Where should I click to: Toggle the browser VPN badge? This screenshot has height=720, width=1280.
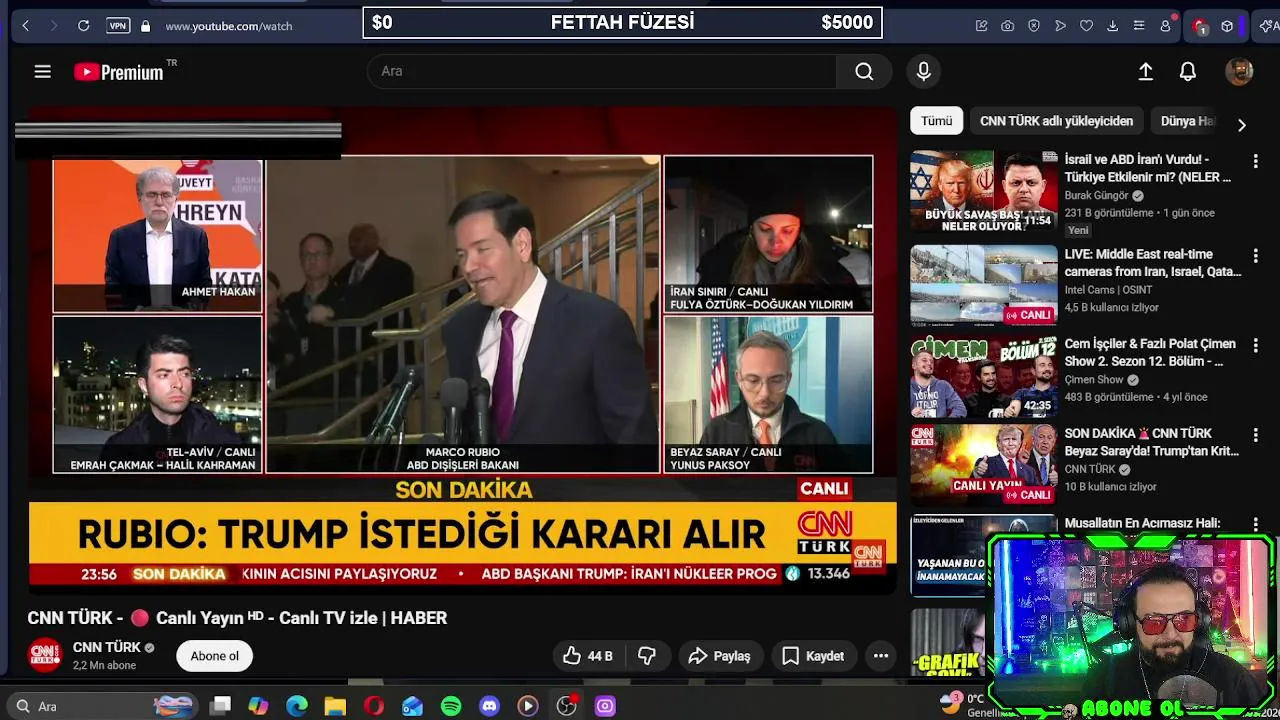point(118,26)
